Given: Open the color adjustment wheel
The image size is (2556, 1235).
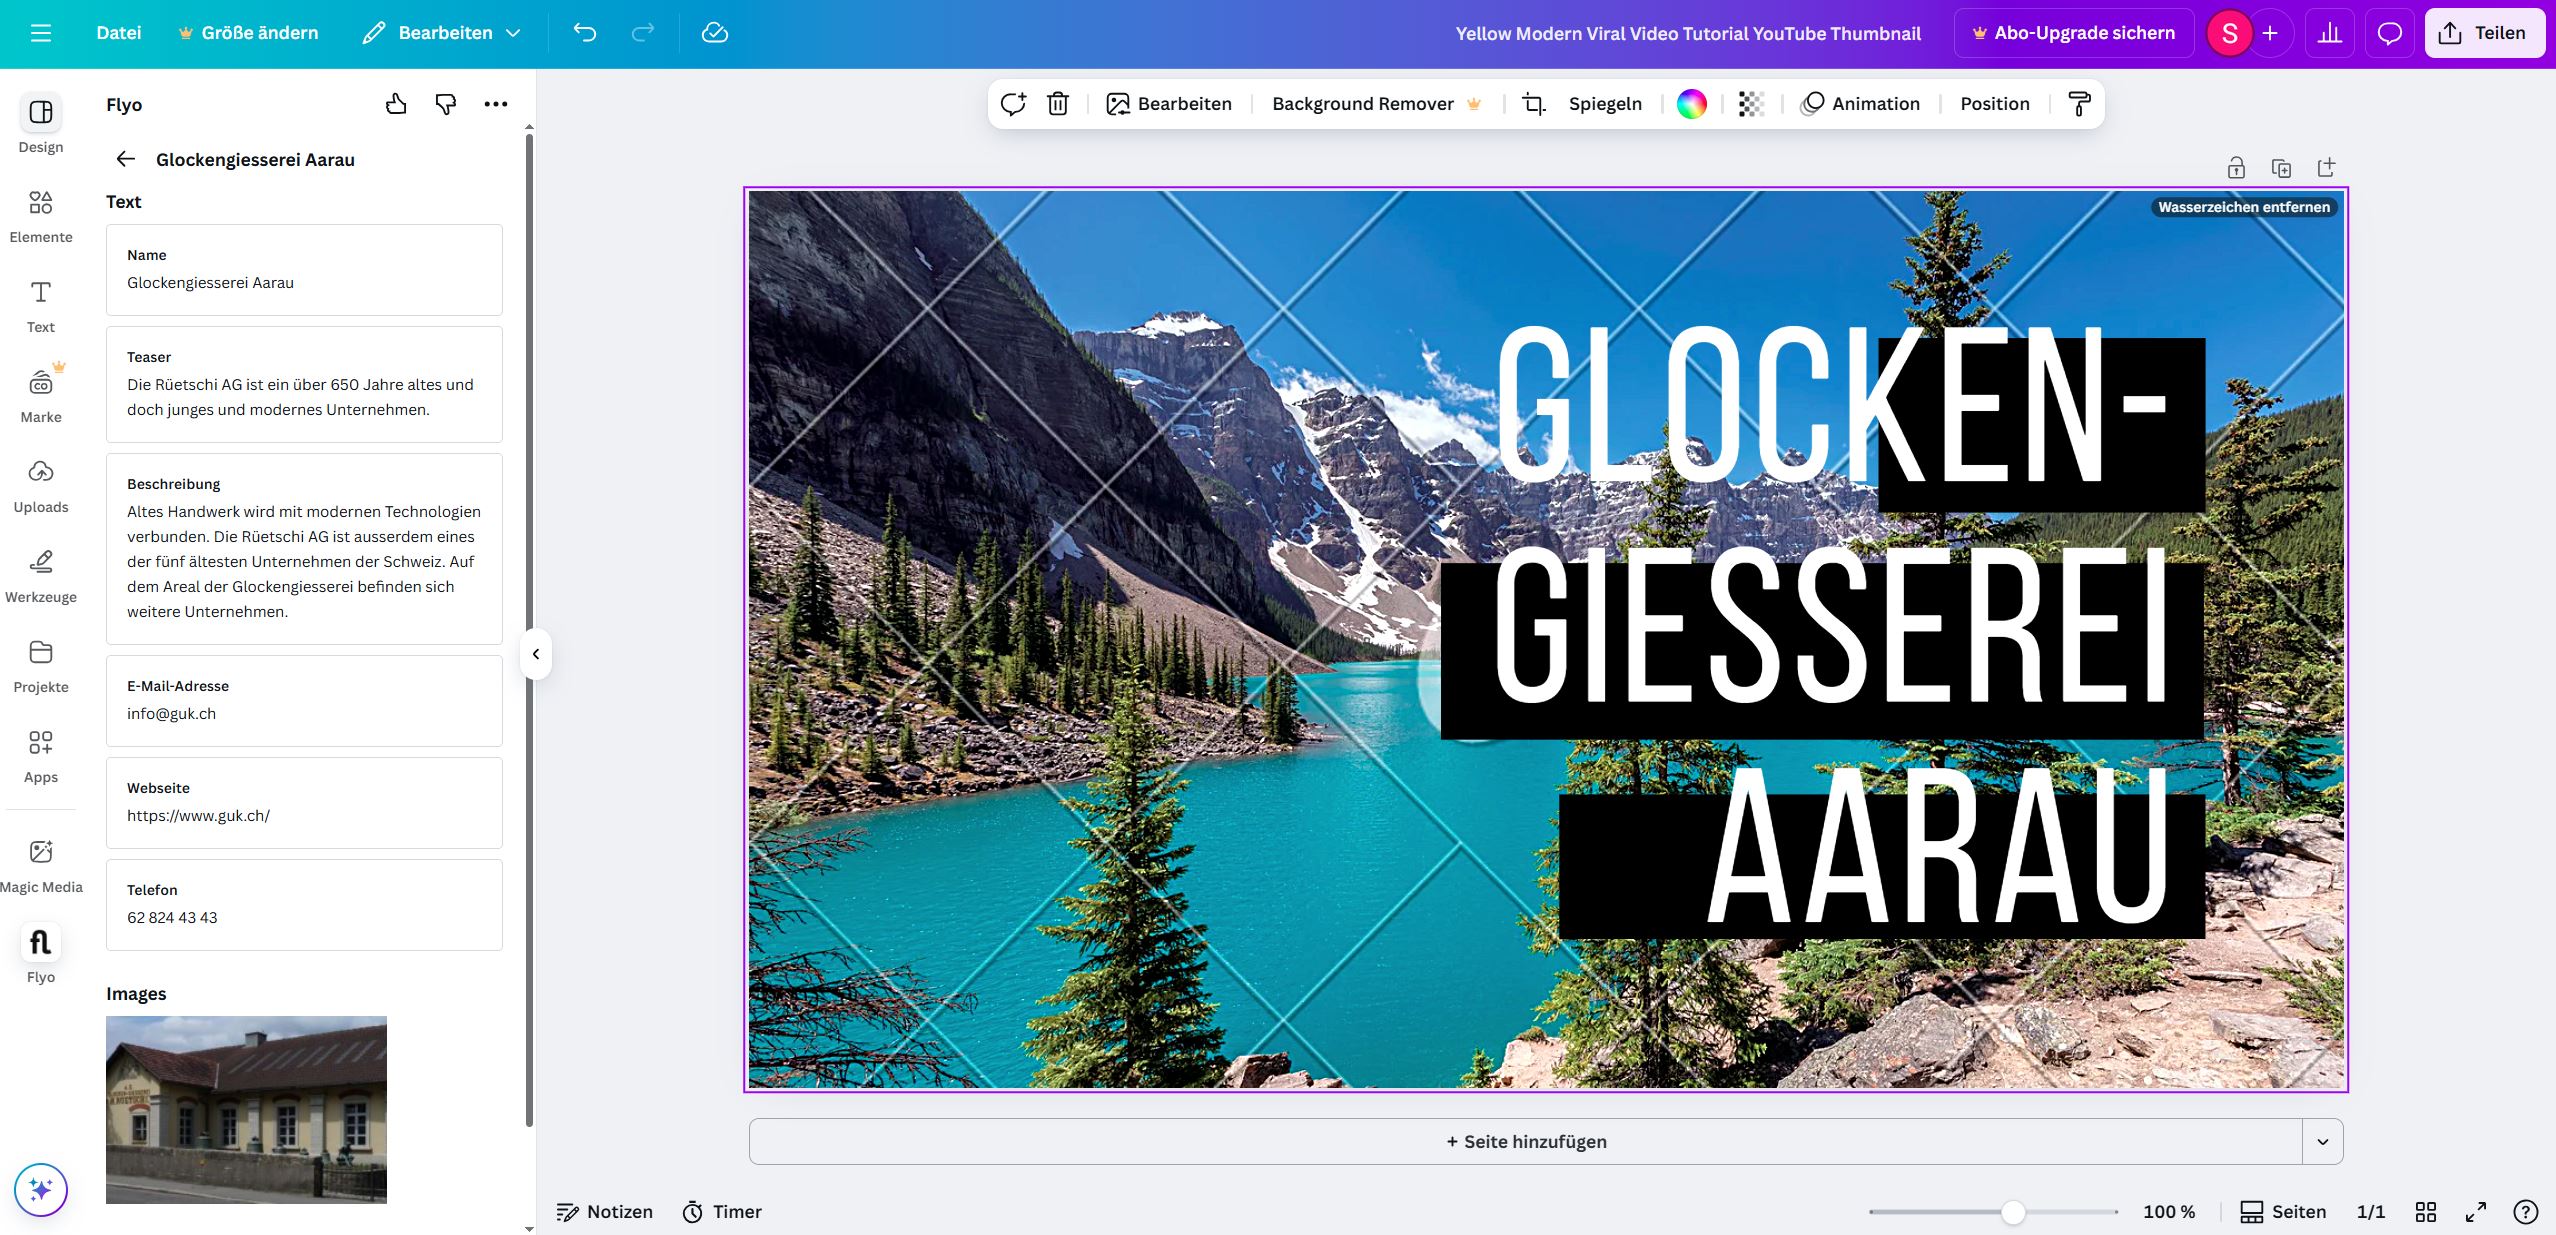Looking at the screenshot, I should click(x=1692, y=103).
